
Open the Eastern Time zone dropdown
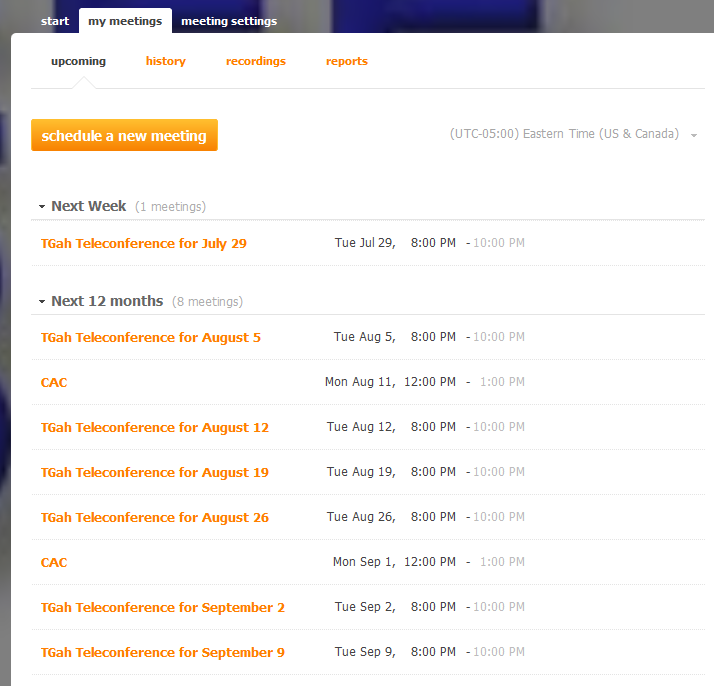[573, 134]
